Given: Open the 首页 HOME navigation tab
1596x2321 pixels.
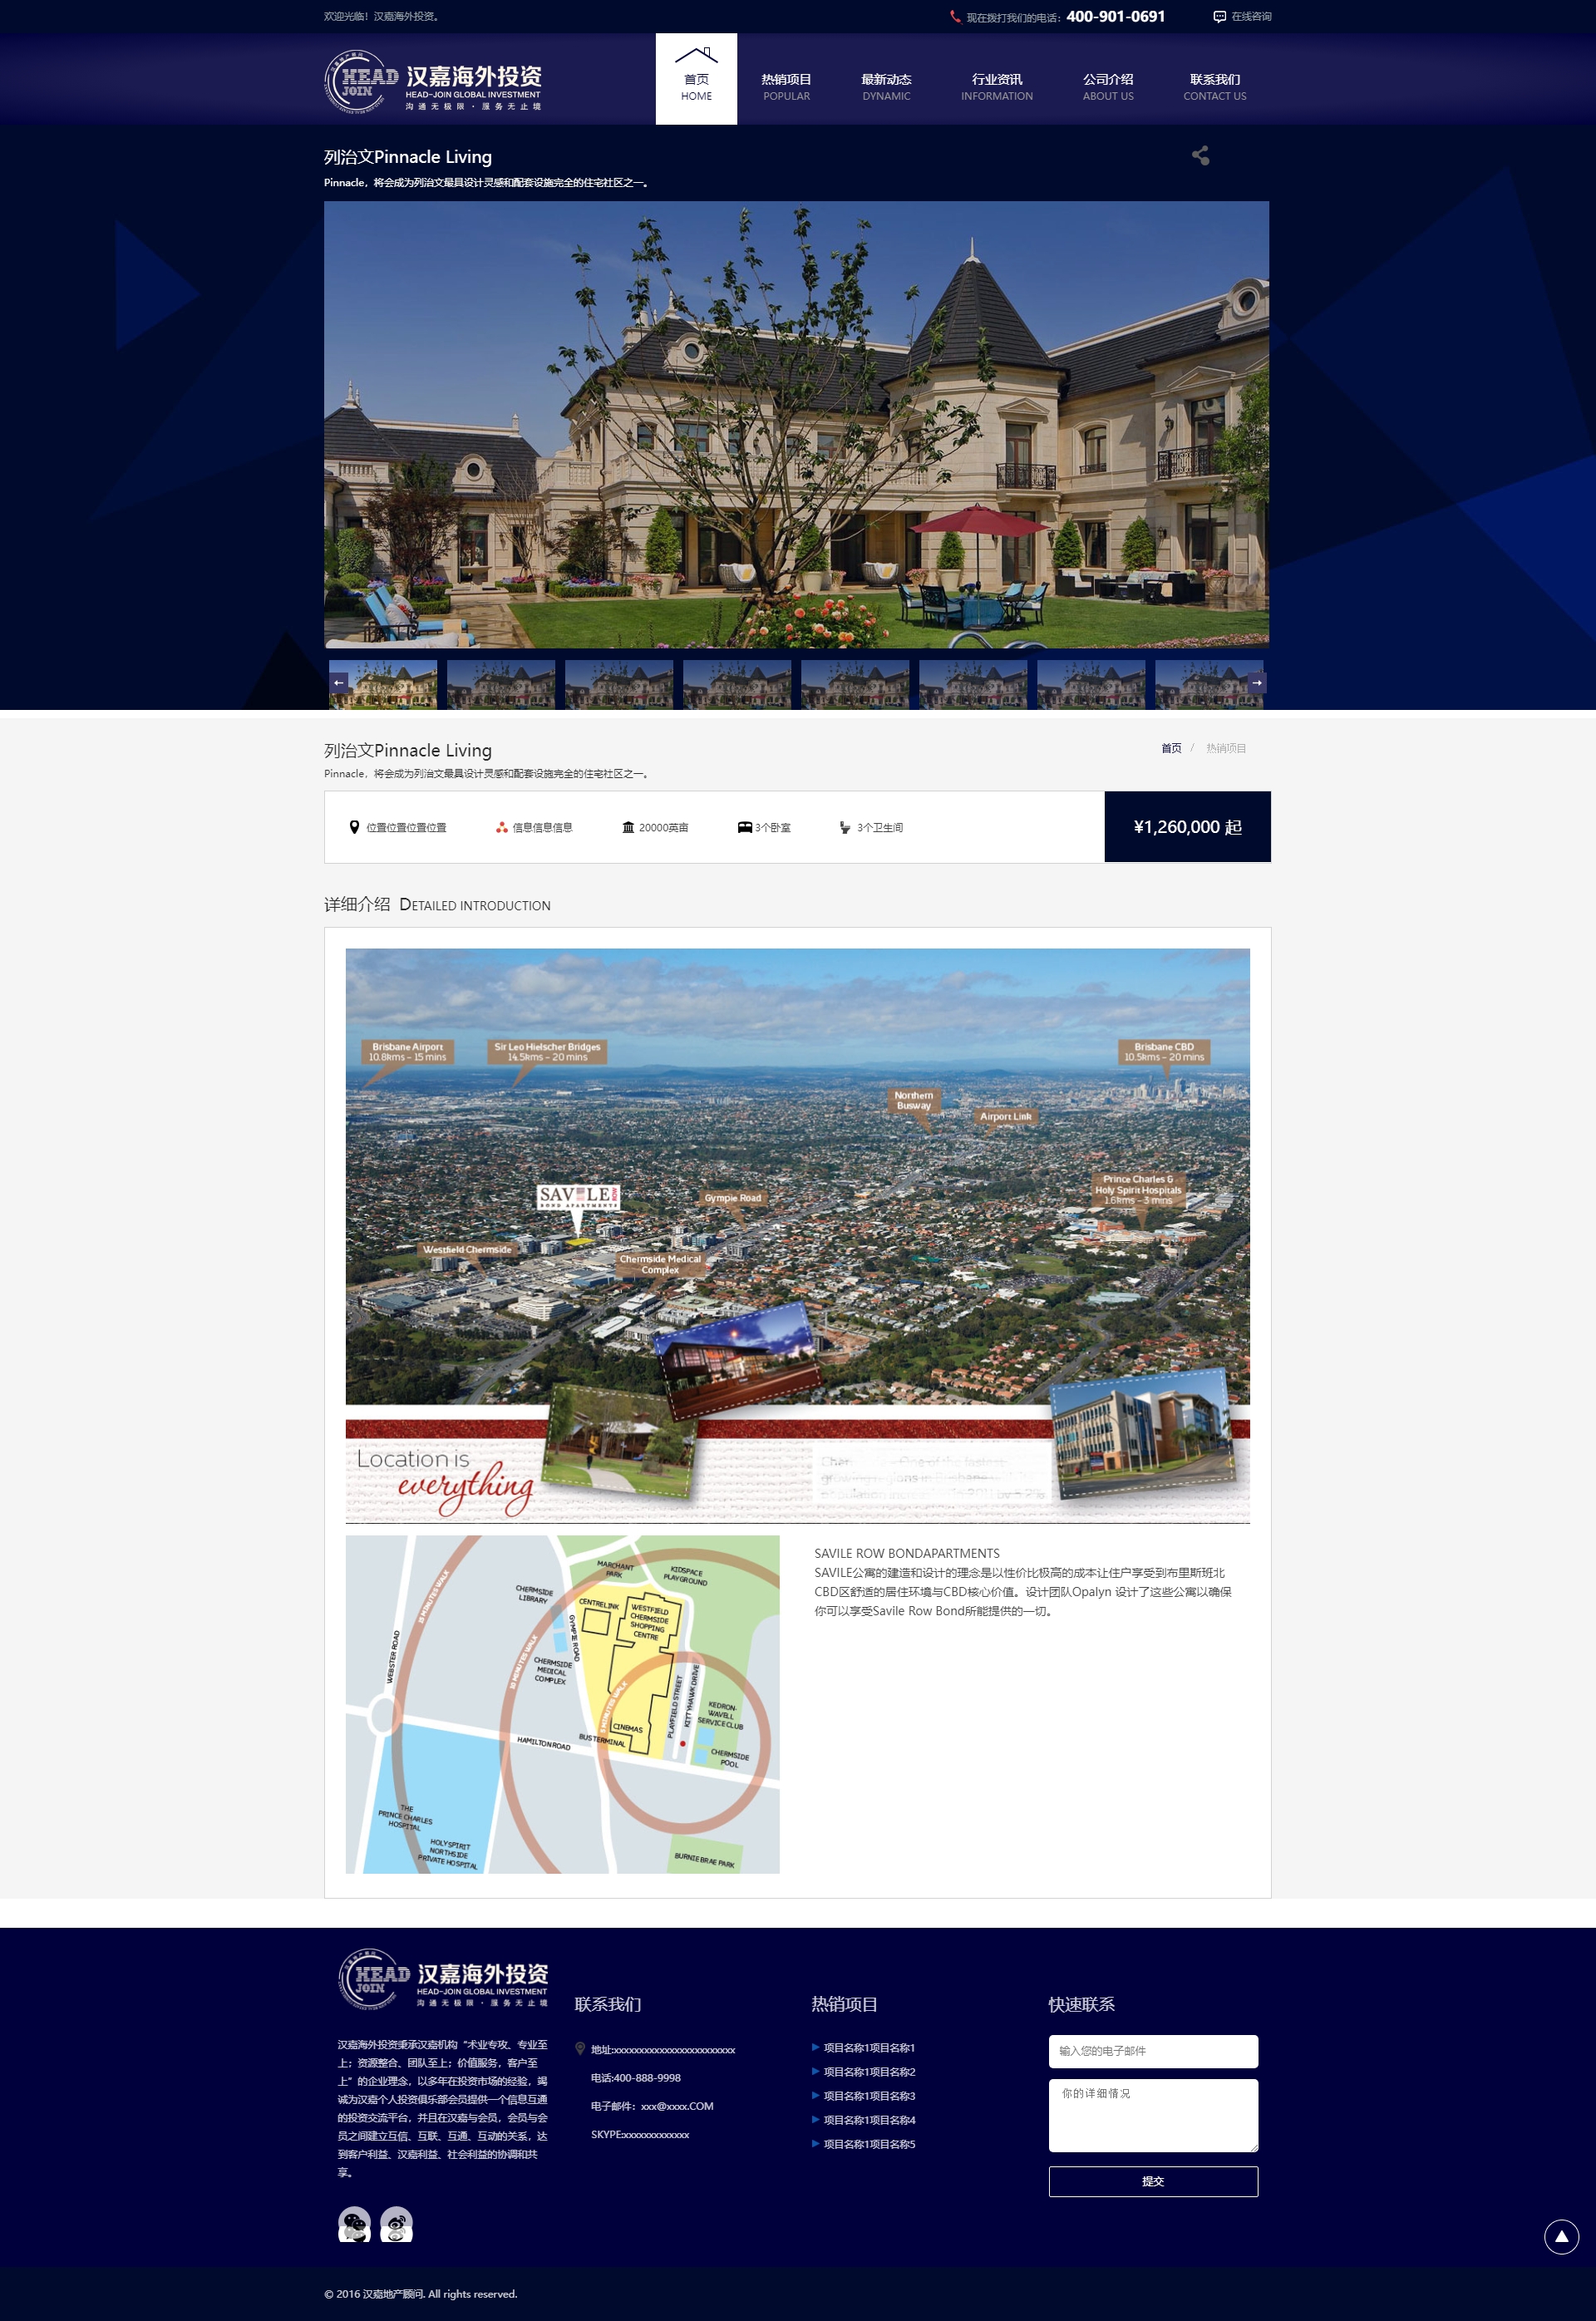Looking at the screenshot, I should point(696,80).
